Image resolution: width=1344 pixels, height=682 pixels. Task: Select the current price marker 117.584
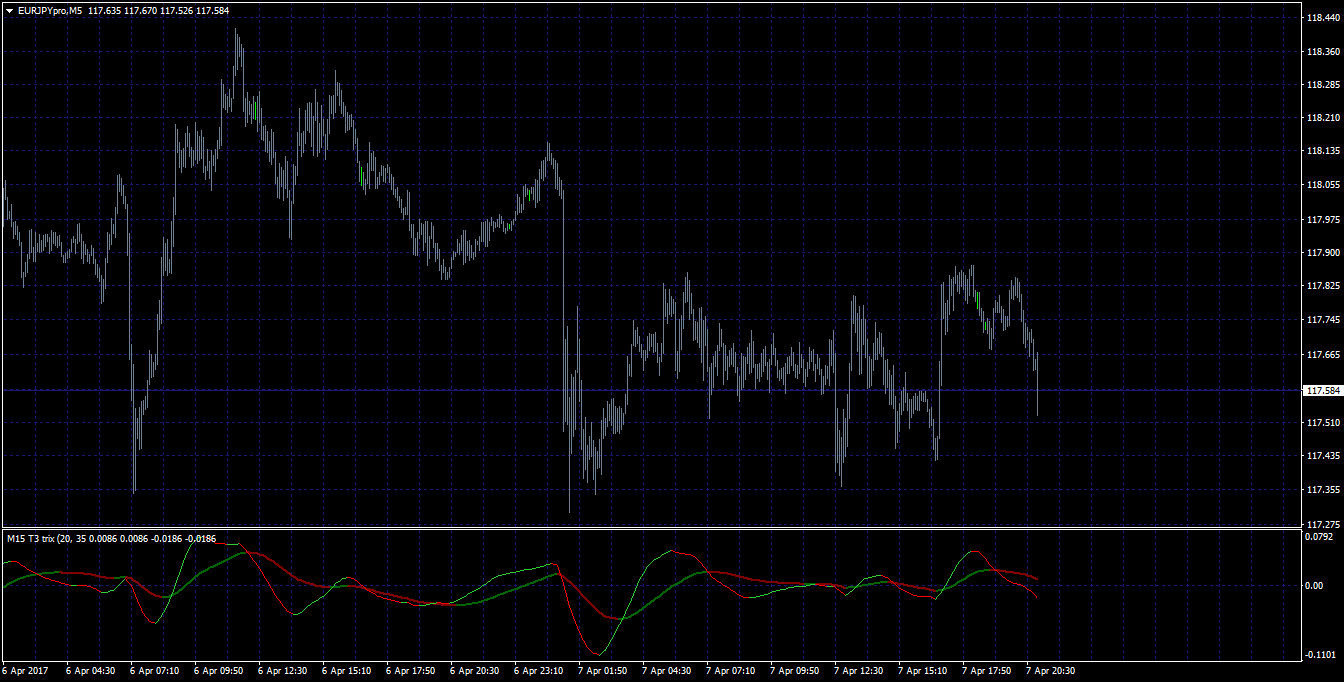(x=1322, y=390)
